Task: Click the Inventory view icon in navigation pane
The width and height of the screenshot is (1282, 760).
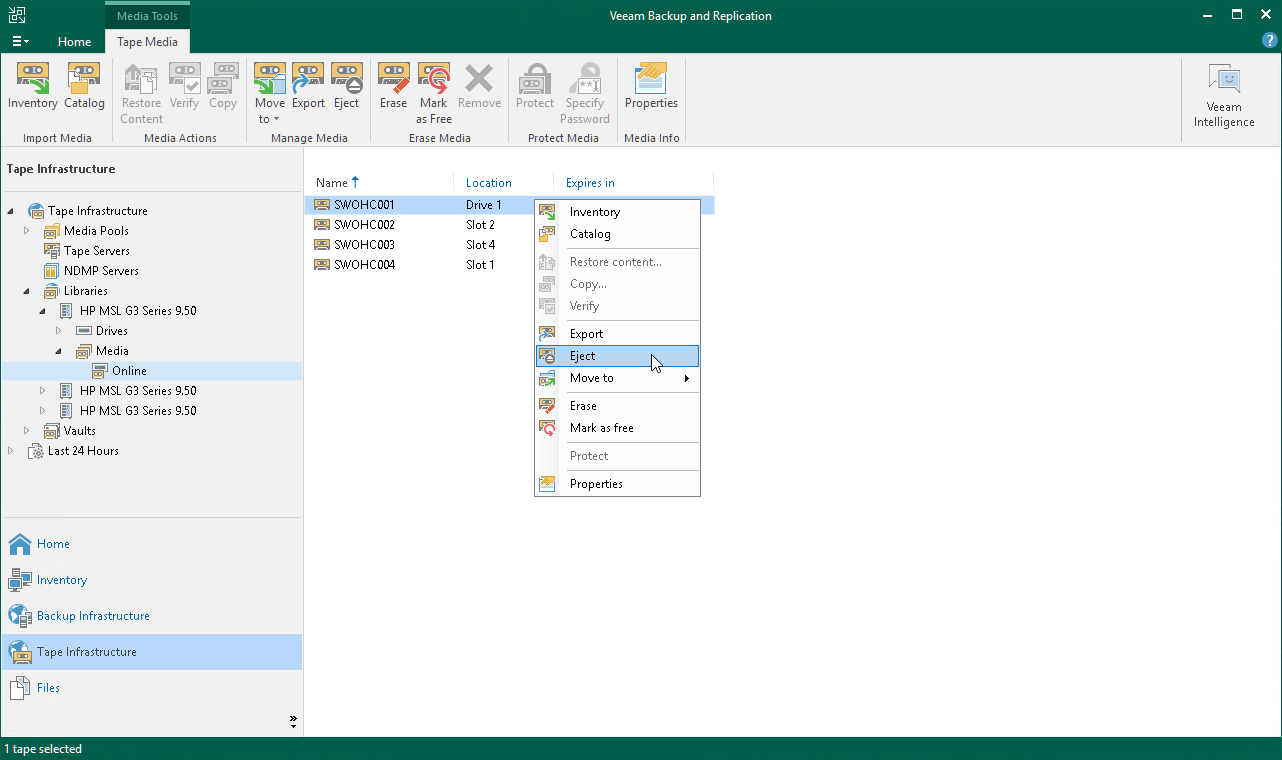Action: 20,580
